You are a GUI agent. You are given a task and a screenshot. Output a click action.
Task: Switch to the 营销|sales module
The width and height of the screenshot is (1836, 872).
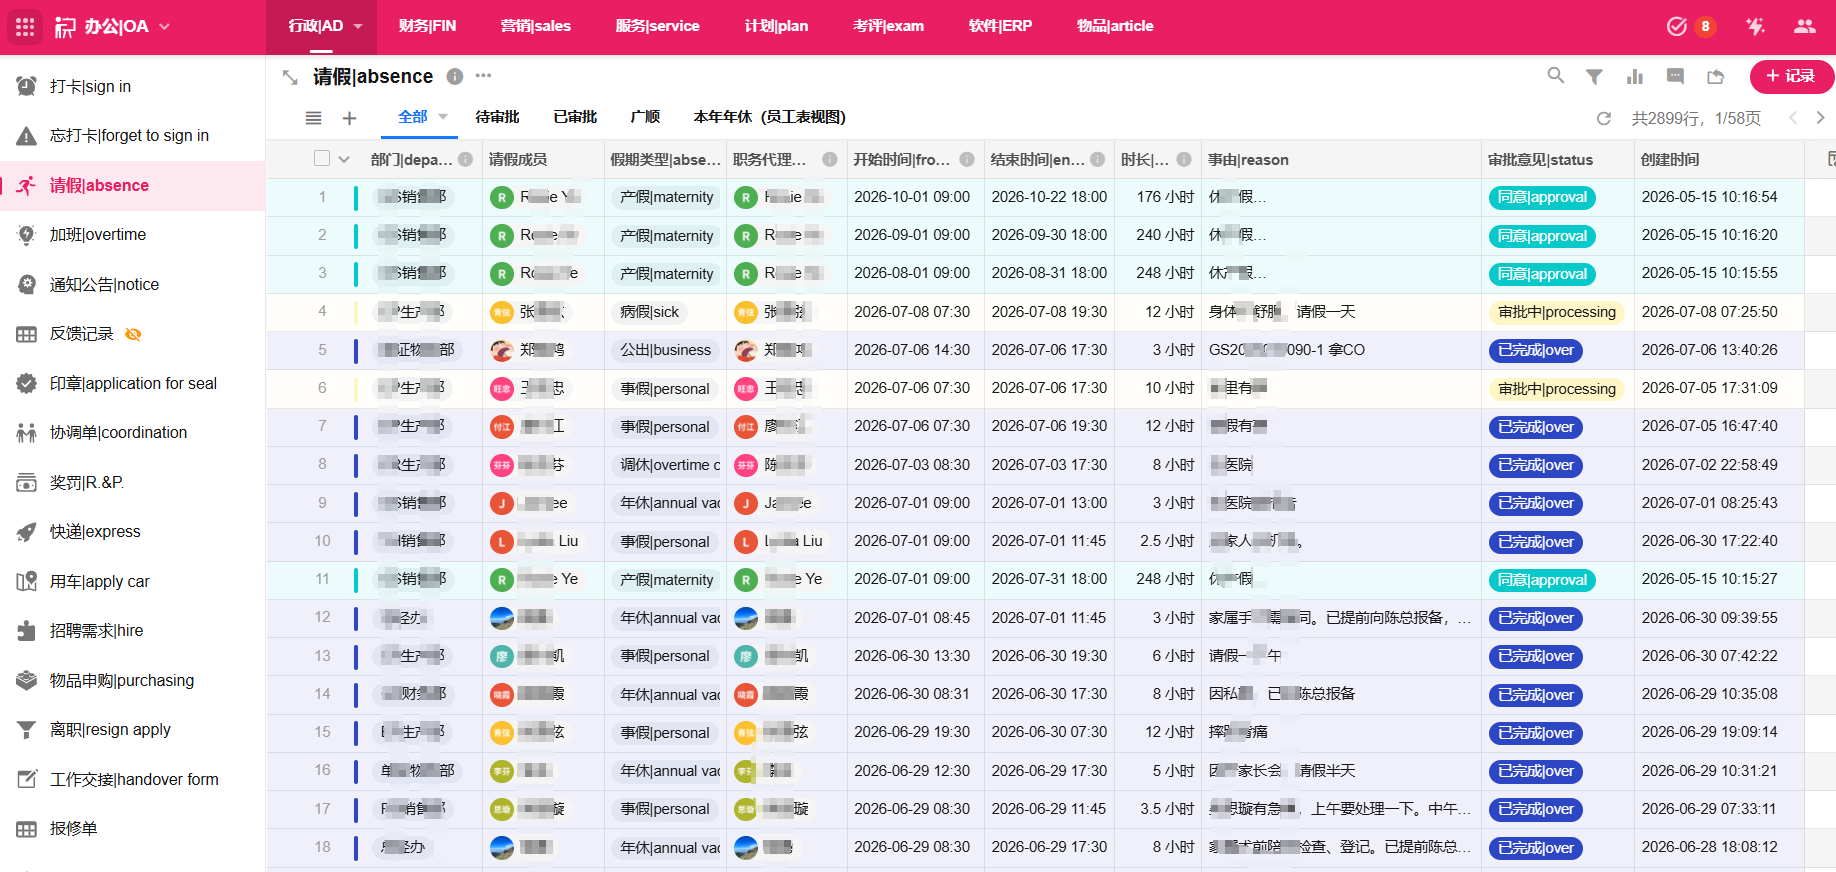[536, 26]
